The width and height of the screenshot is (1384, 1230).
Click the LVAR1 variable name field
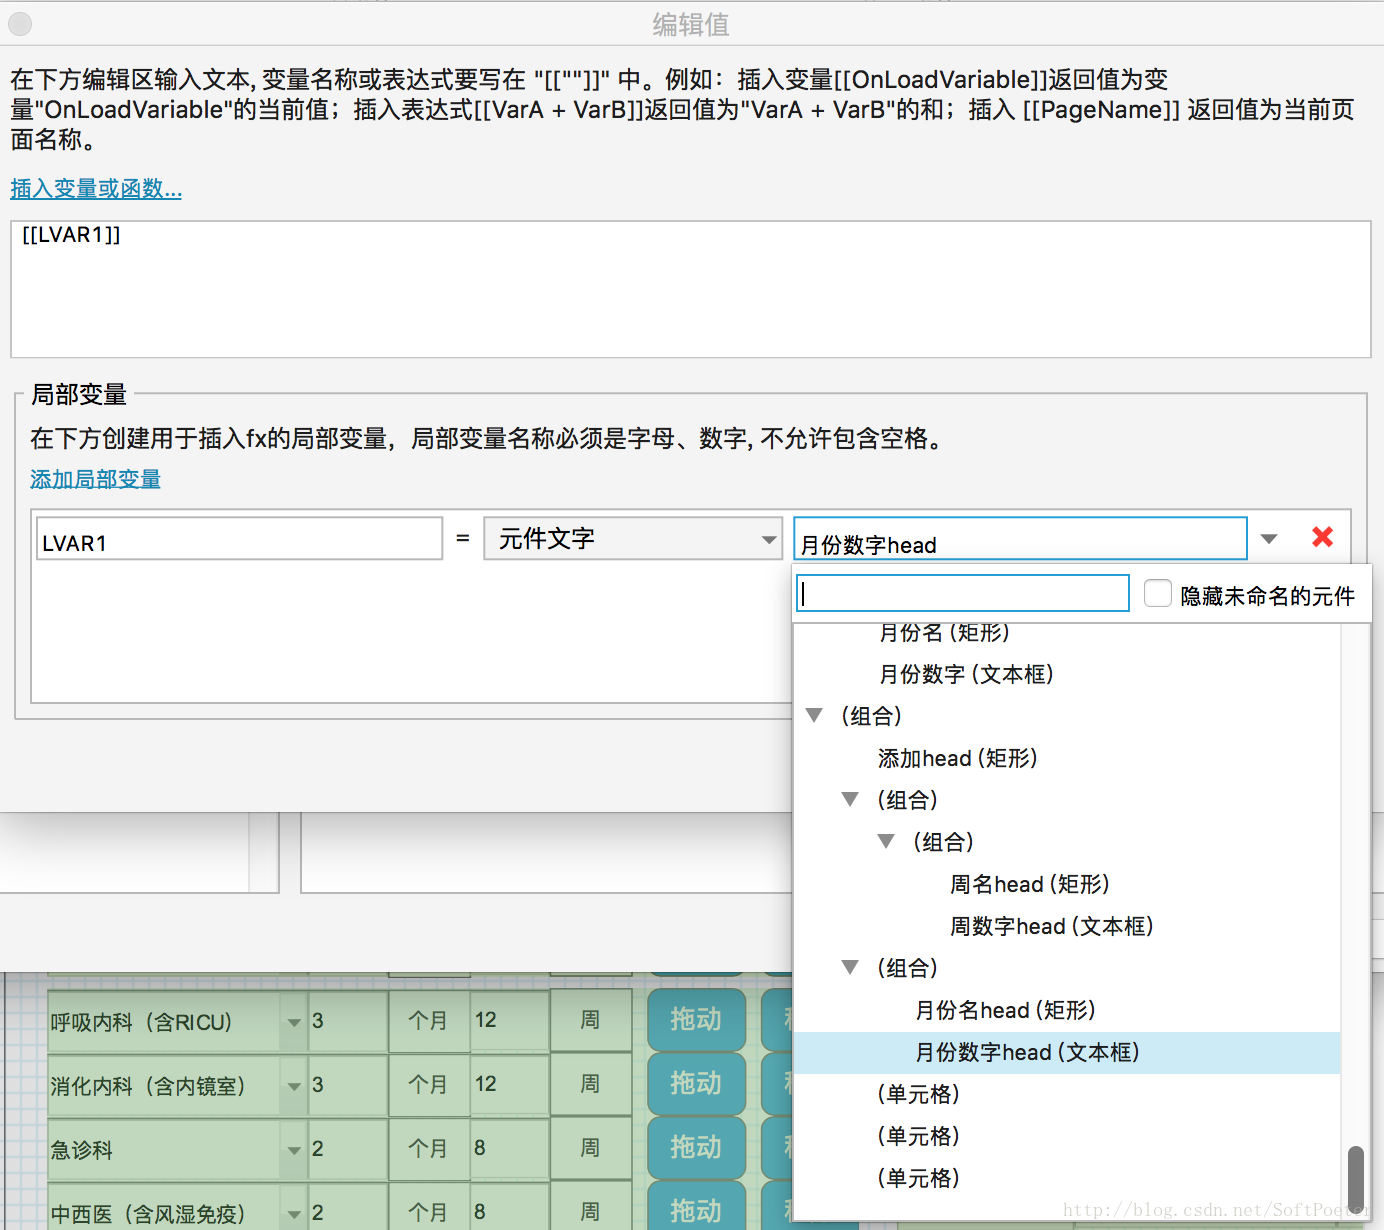click(239, 539)
